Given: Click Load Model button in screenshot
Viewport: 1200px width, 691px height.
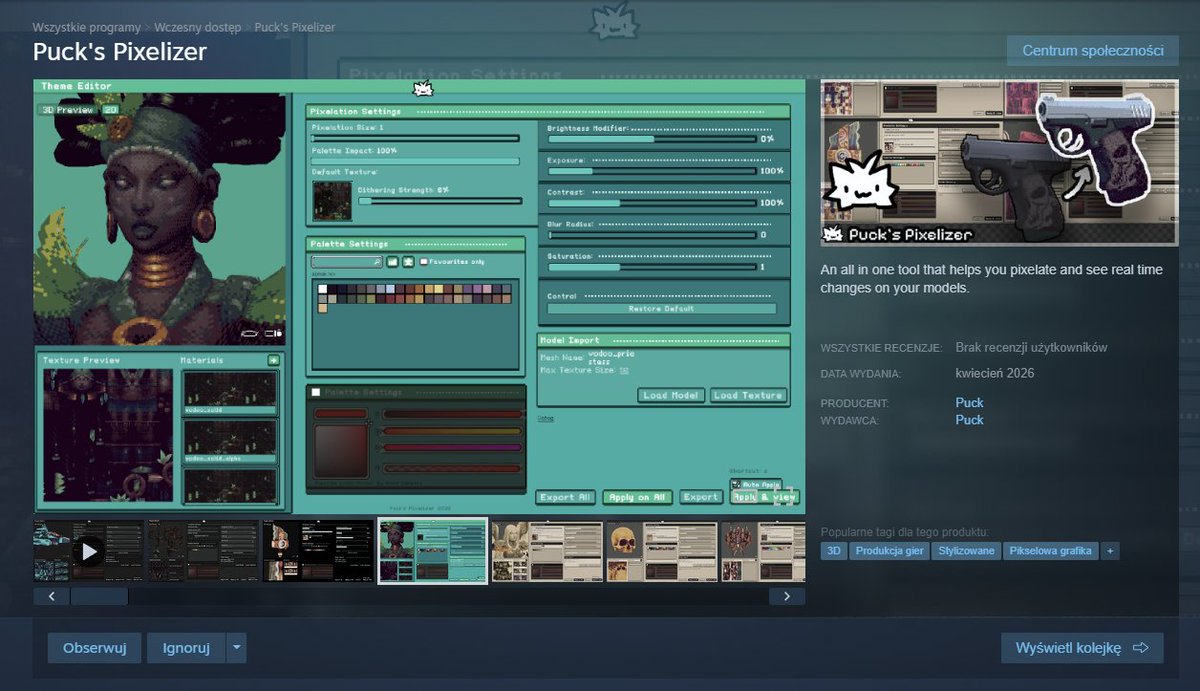Looking at the screenshot, I should point(671,395).
